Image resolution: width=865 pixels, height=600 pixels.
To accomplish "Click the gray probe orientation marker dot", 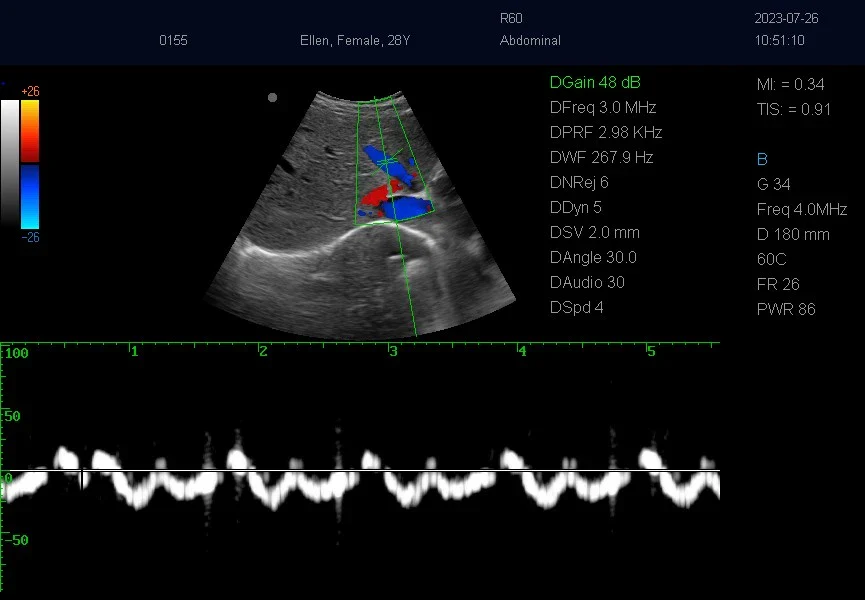I will click(x=272, y=98).
